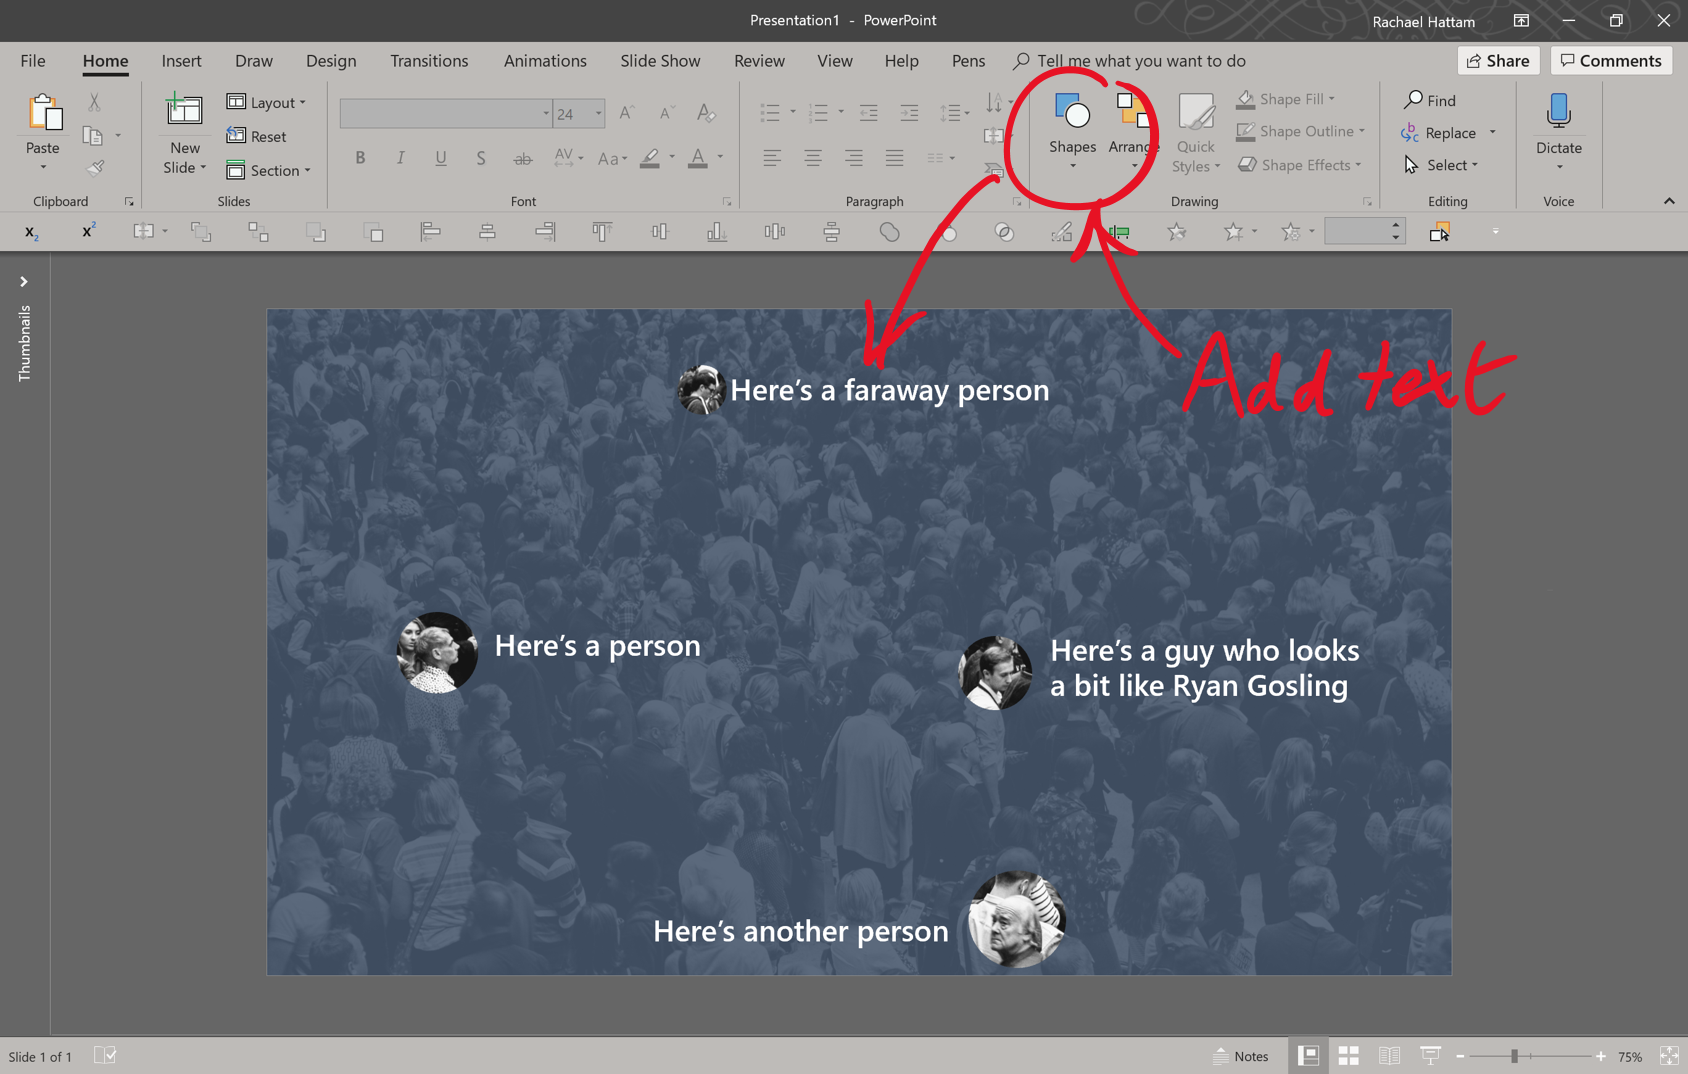Click the zoom slider handle
1688x1074 pixels.
tap(1514, 1056)
